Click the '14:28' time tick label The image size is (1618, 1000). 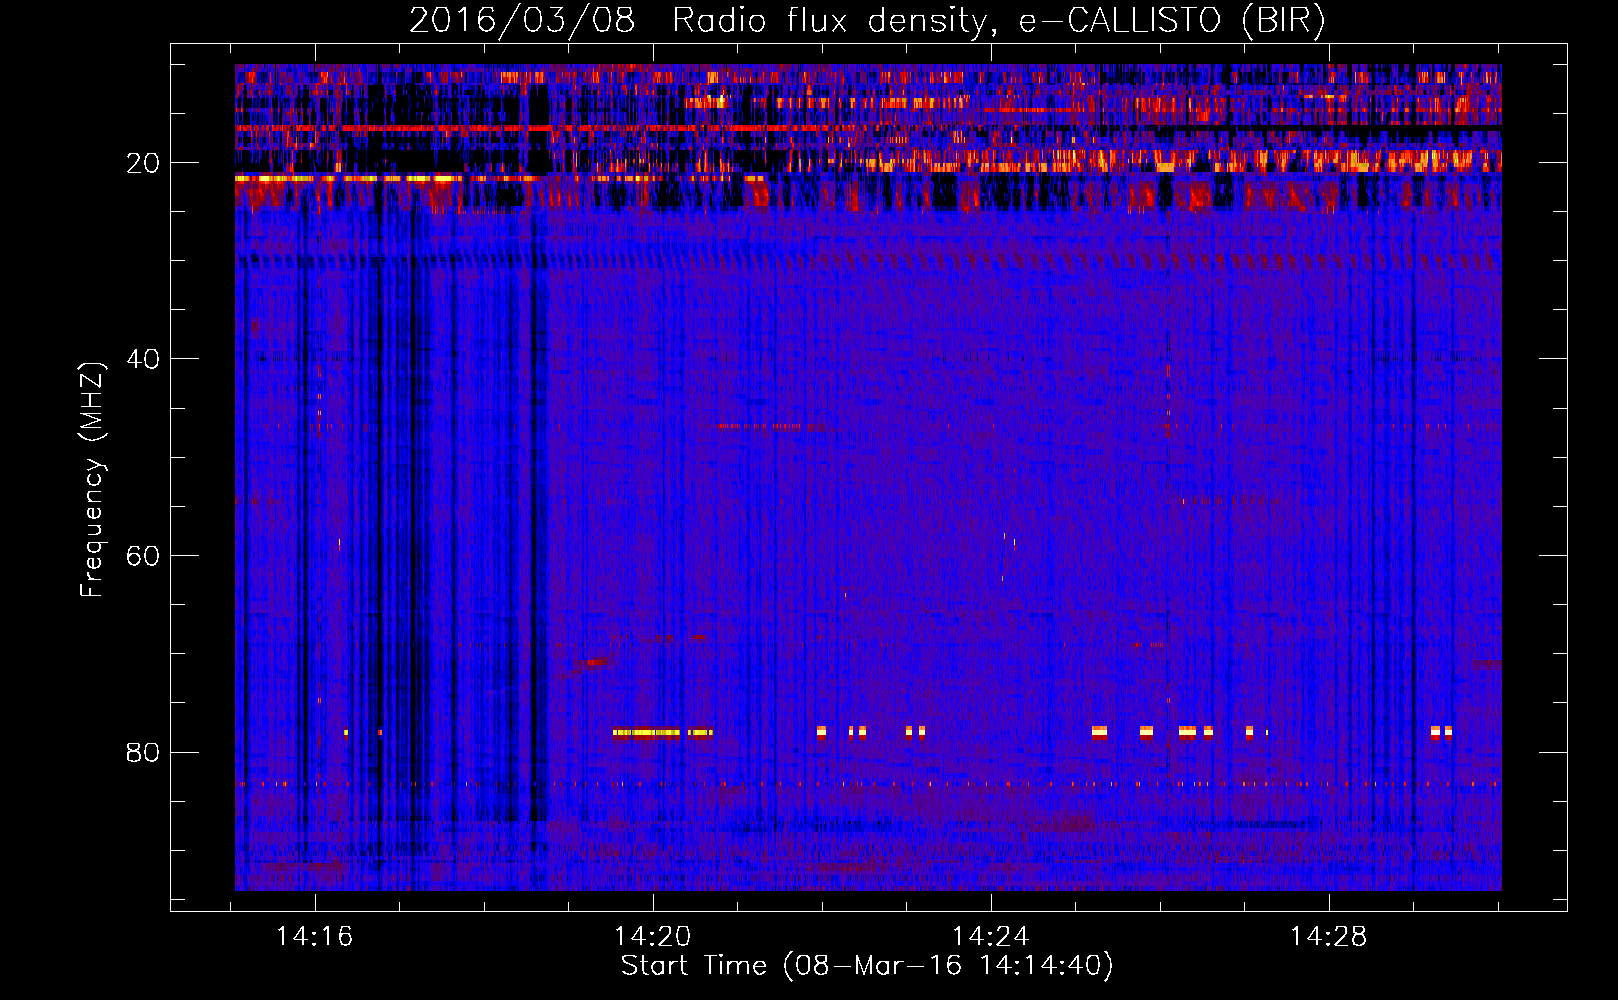1328,937
